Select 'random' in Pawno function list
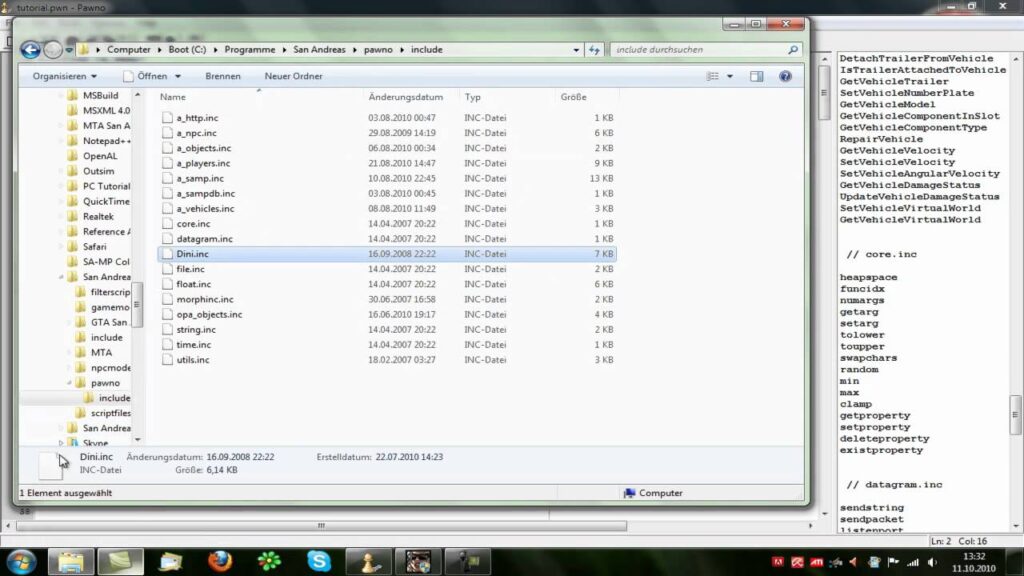The height and width of the screenshot is (576, 1024). pos(859,370)
